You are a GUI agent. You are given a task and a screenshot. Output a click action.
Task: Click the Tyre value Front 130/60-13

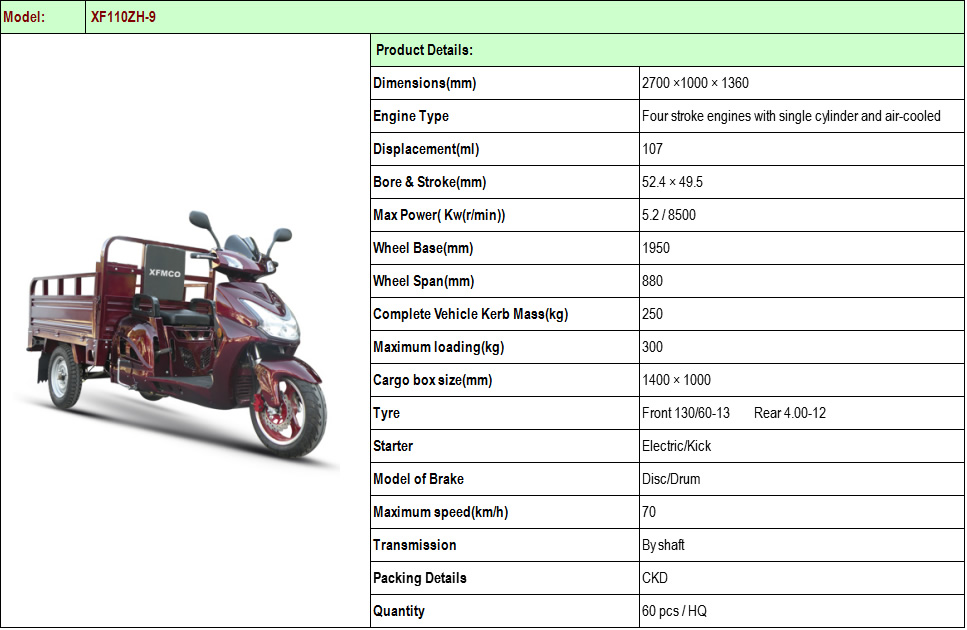point(686,413)
